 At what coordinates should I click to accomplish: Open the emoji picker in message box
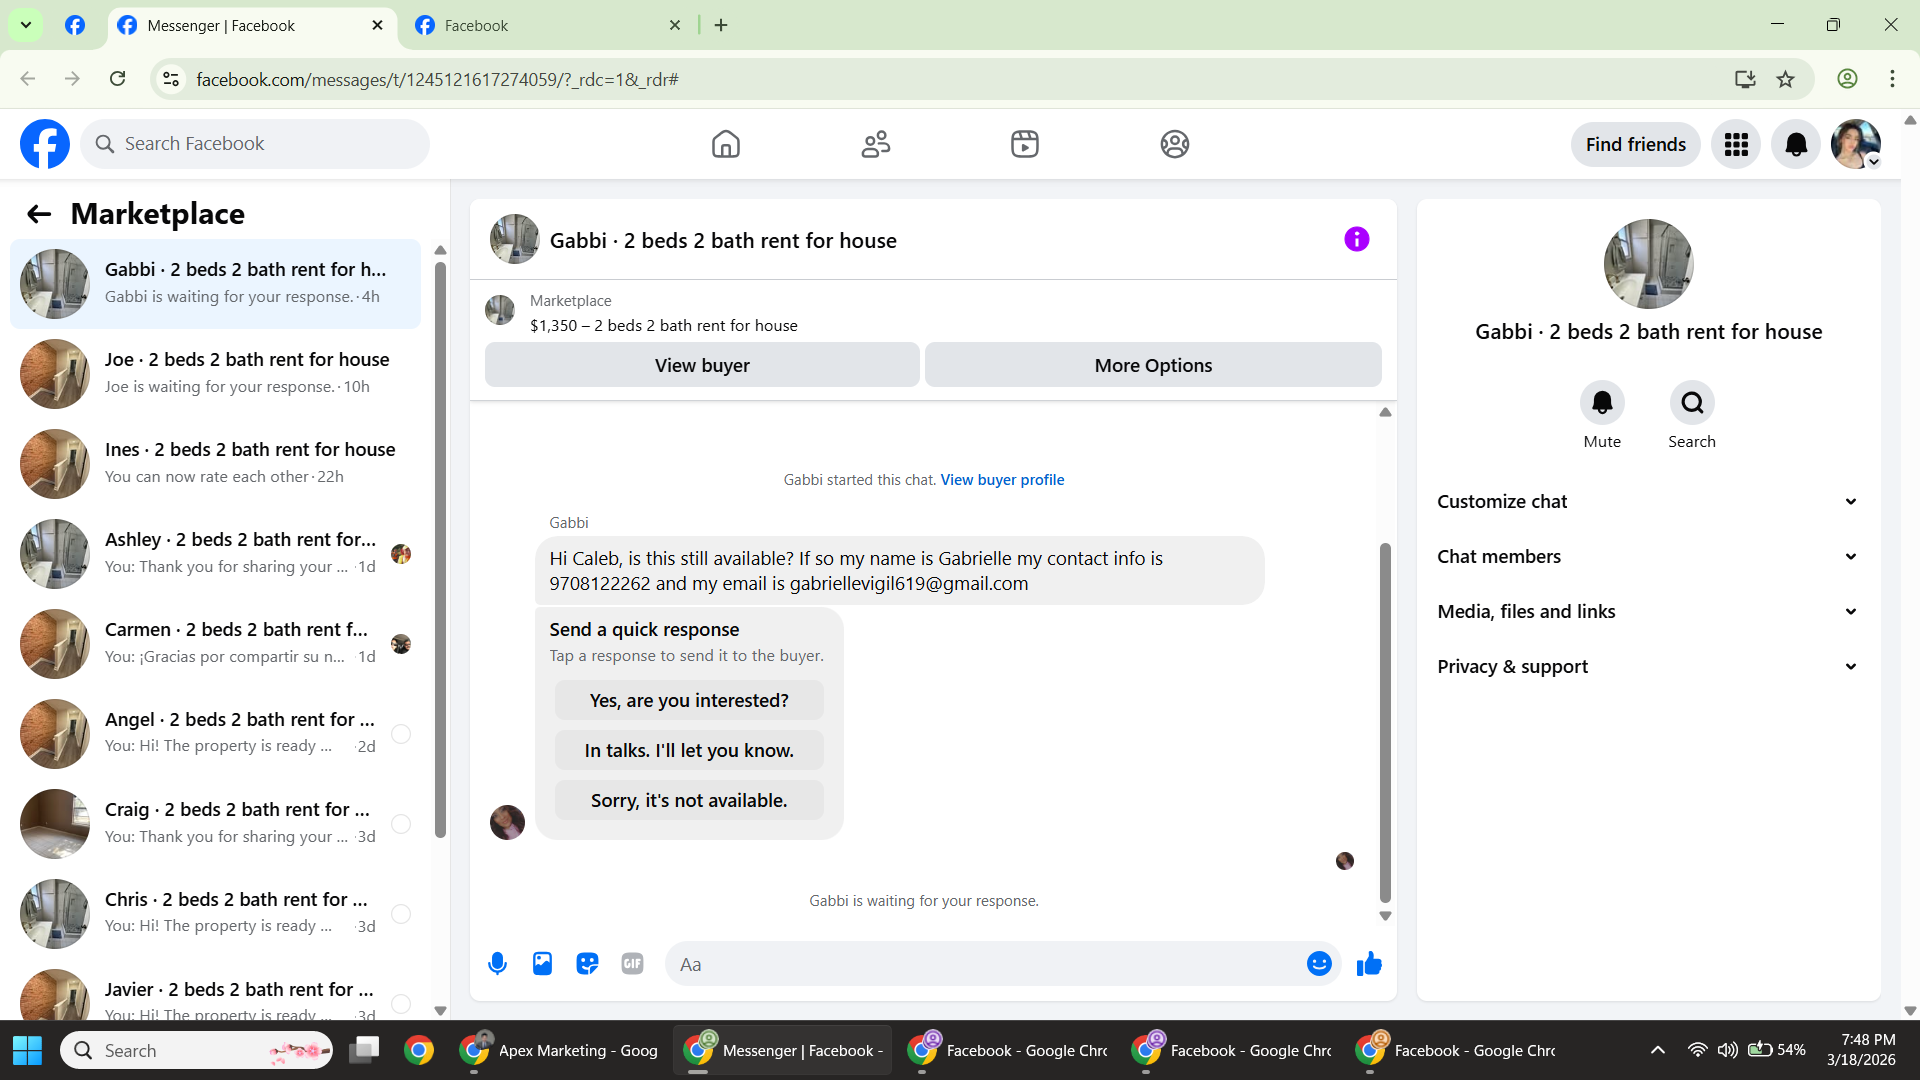[1319, 964]
